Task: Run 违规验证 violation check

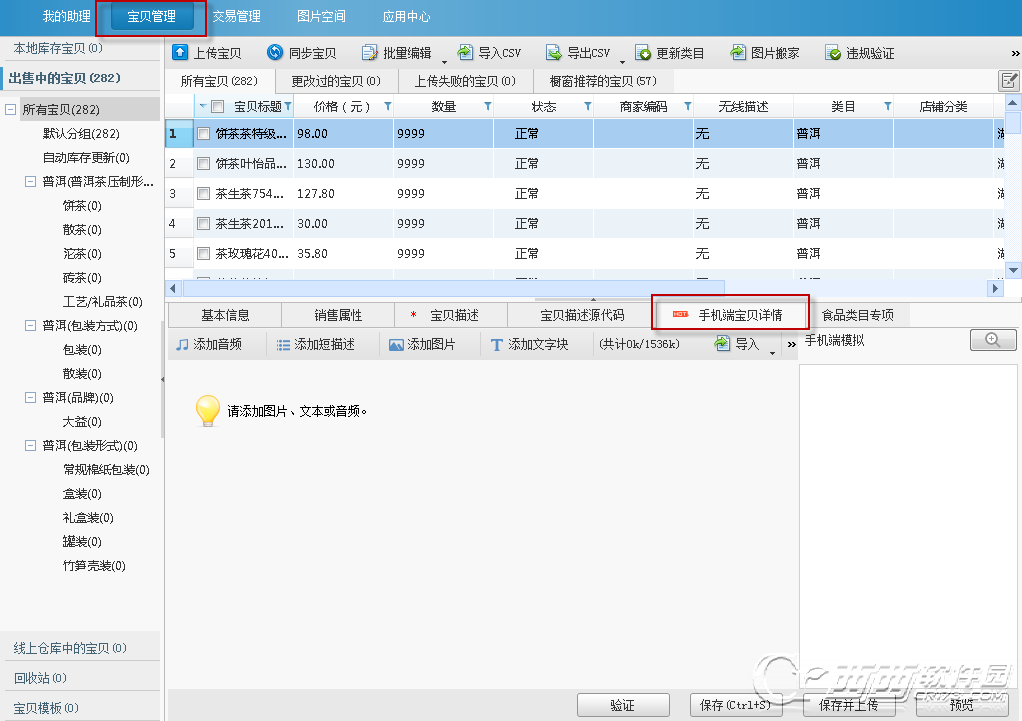Action: pos(859,53)
